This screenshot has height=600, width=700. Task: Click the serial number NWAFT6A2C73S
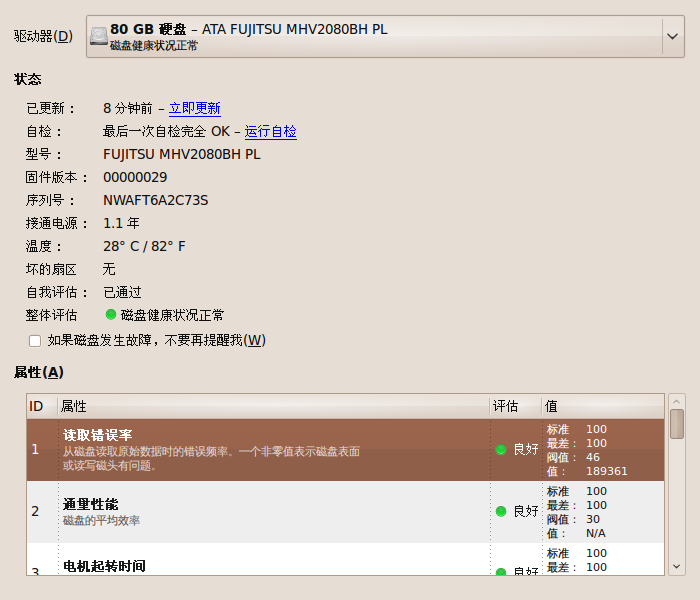click(156, 200)
